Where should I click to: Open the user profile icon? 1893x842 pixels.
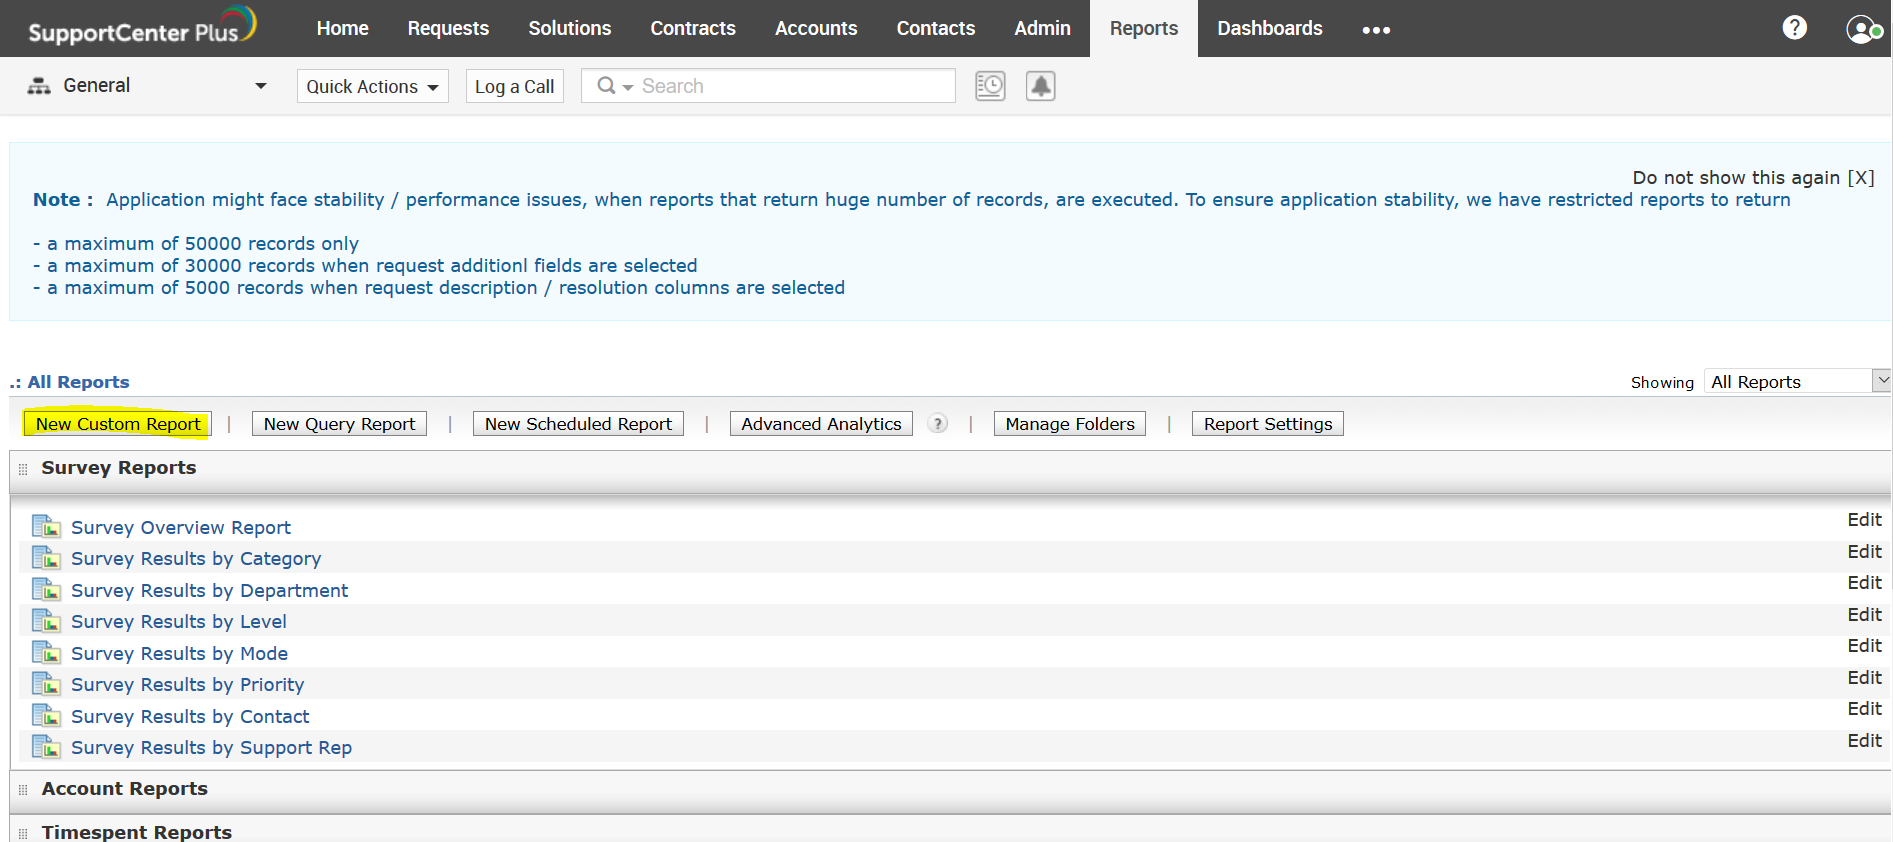tap(1862, 29)
